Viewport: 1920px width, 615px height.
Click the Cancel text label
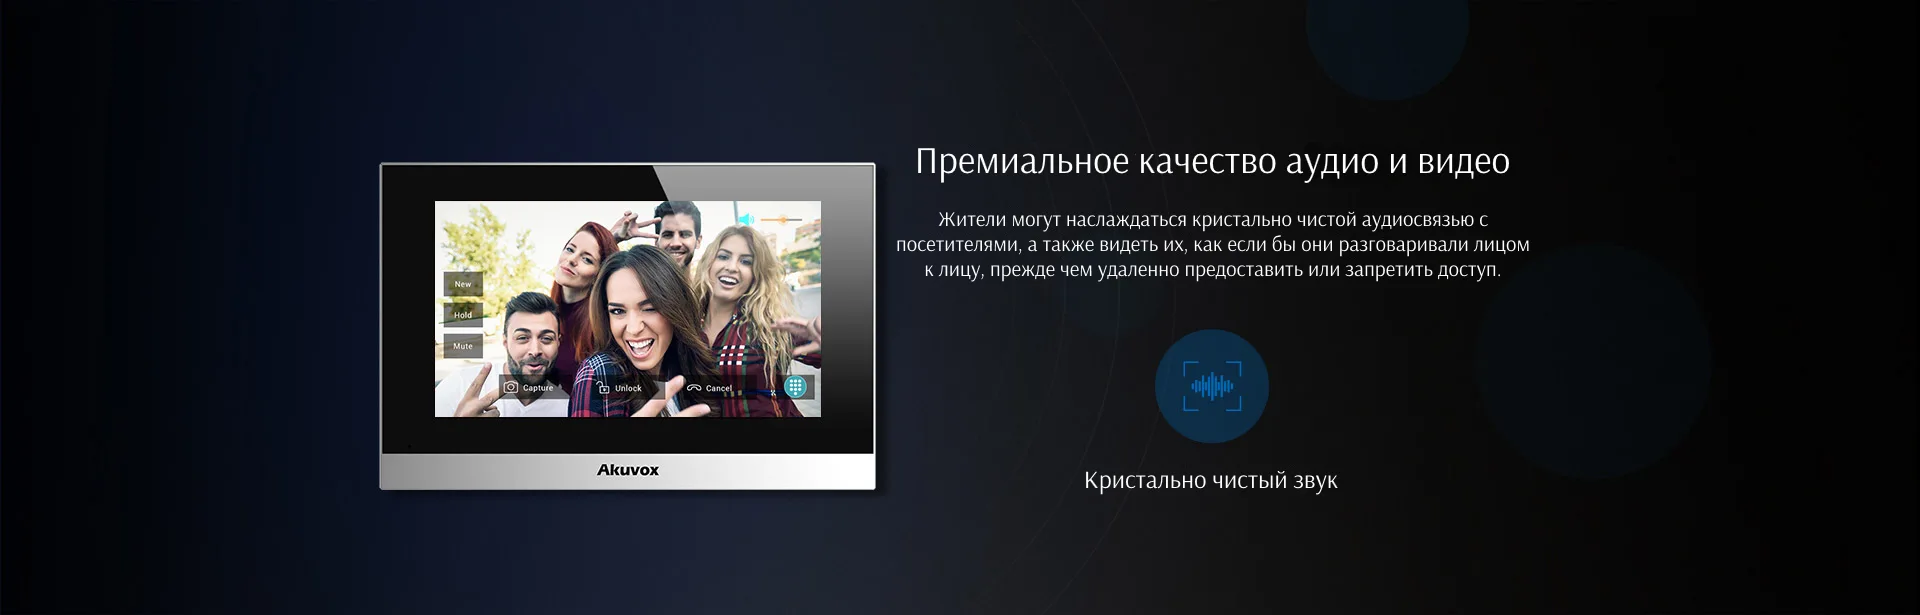pos(718,388)
